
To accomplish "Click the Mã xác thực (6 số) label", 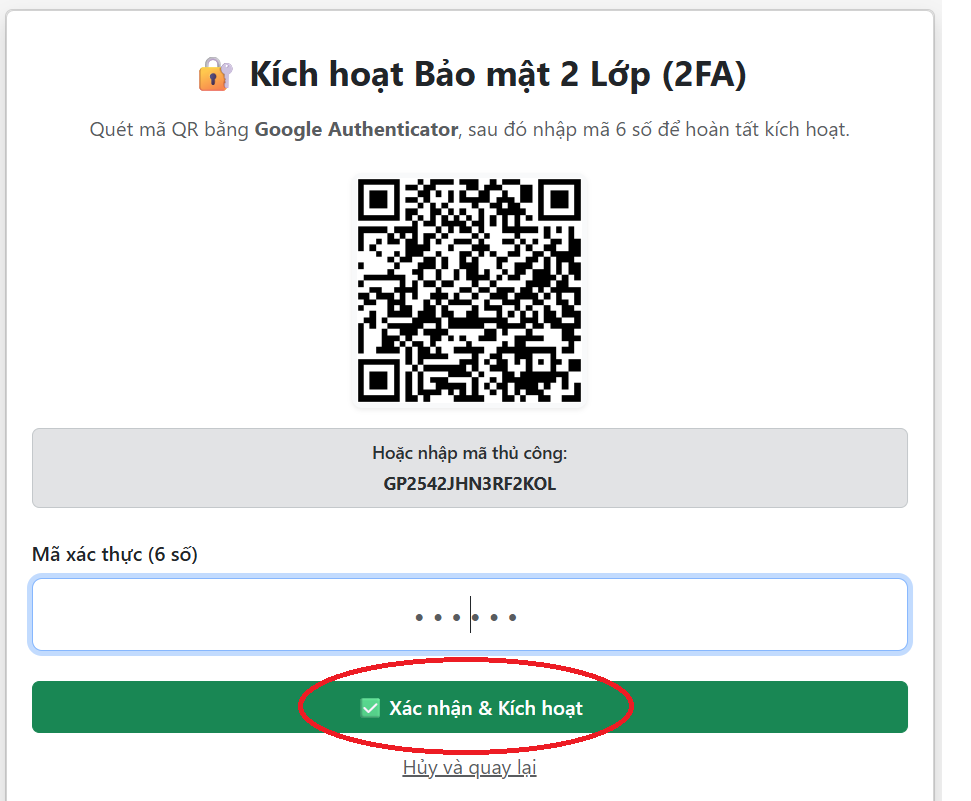I will (115, 554).
